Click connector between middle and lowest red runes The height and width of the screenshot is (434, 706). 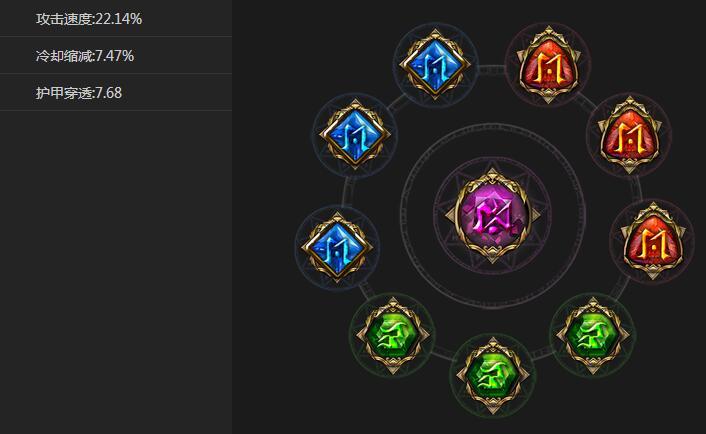638,189
